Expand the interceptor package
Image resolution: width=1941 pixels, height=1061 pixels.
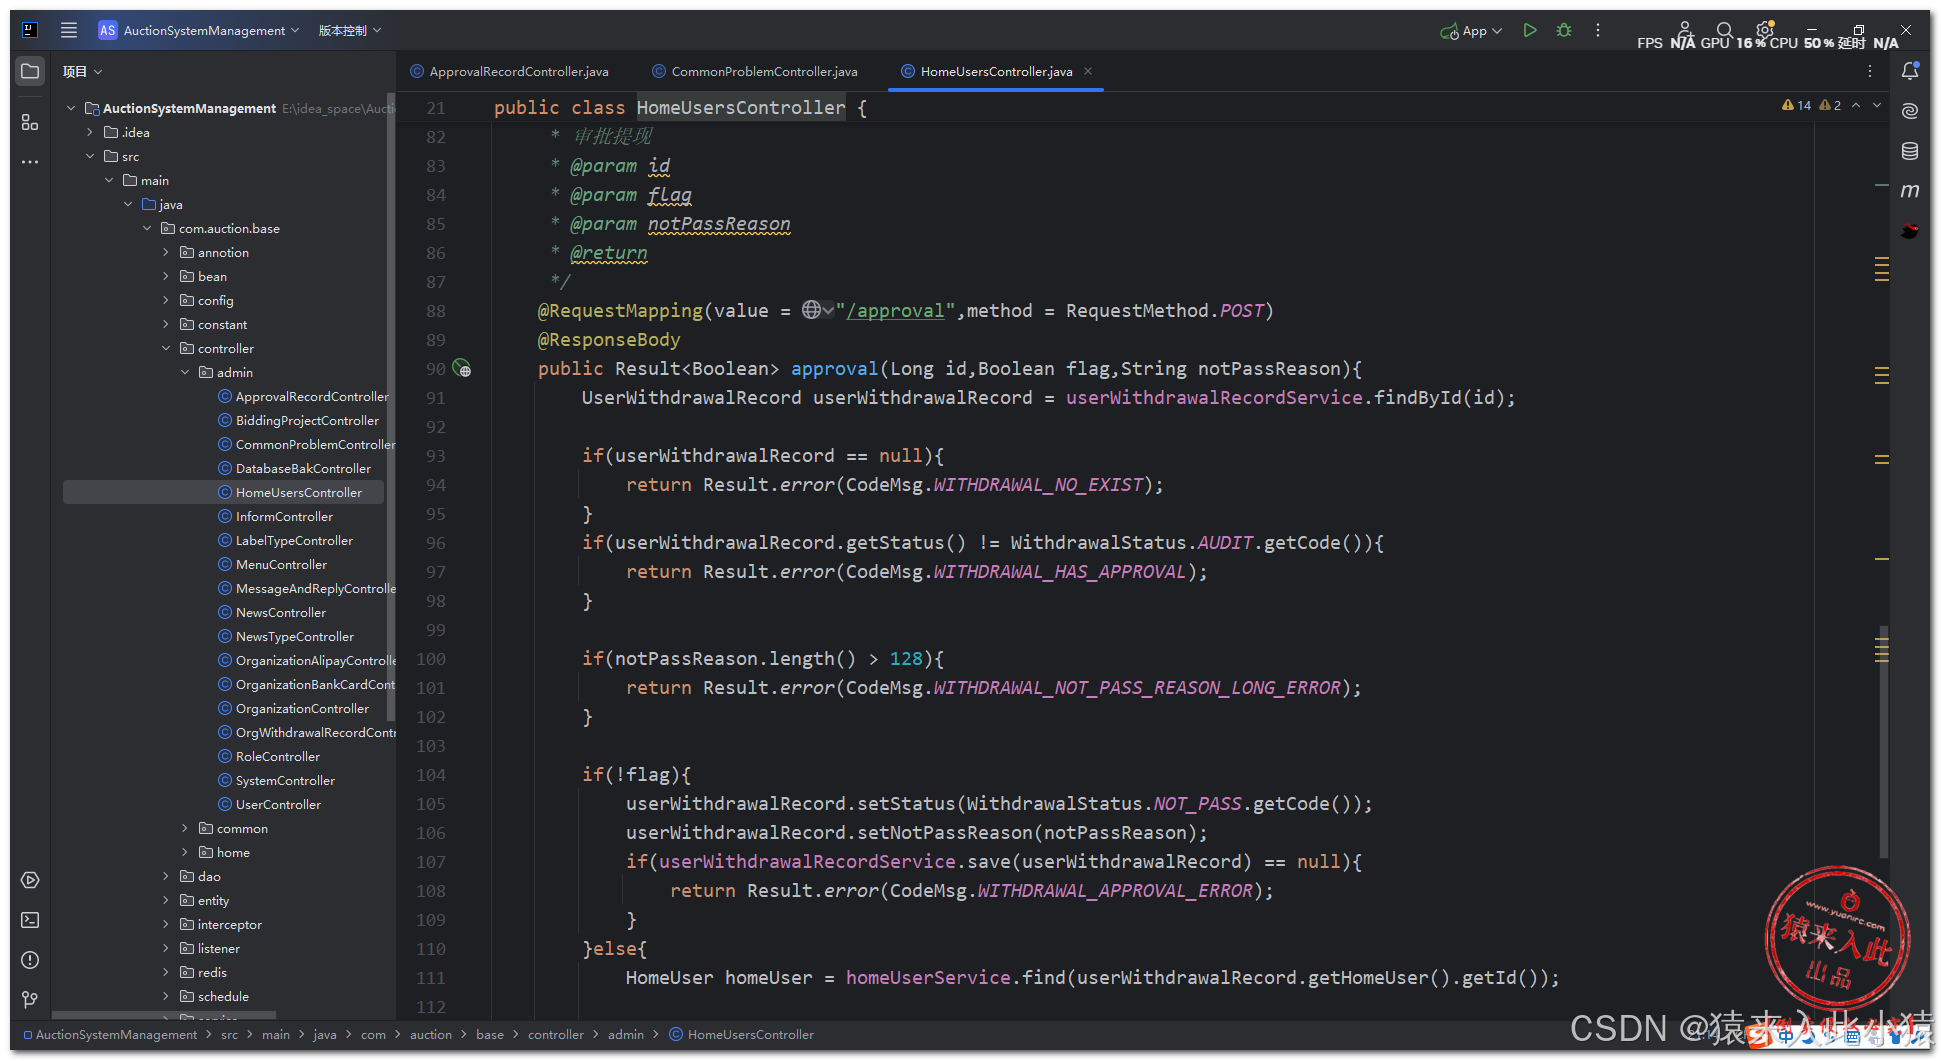tap(166, 924)
